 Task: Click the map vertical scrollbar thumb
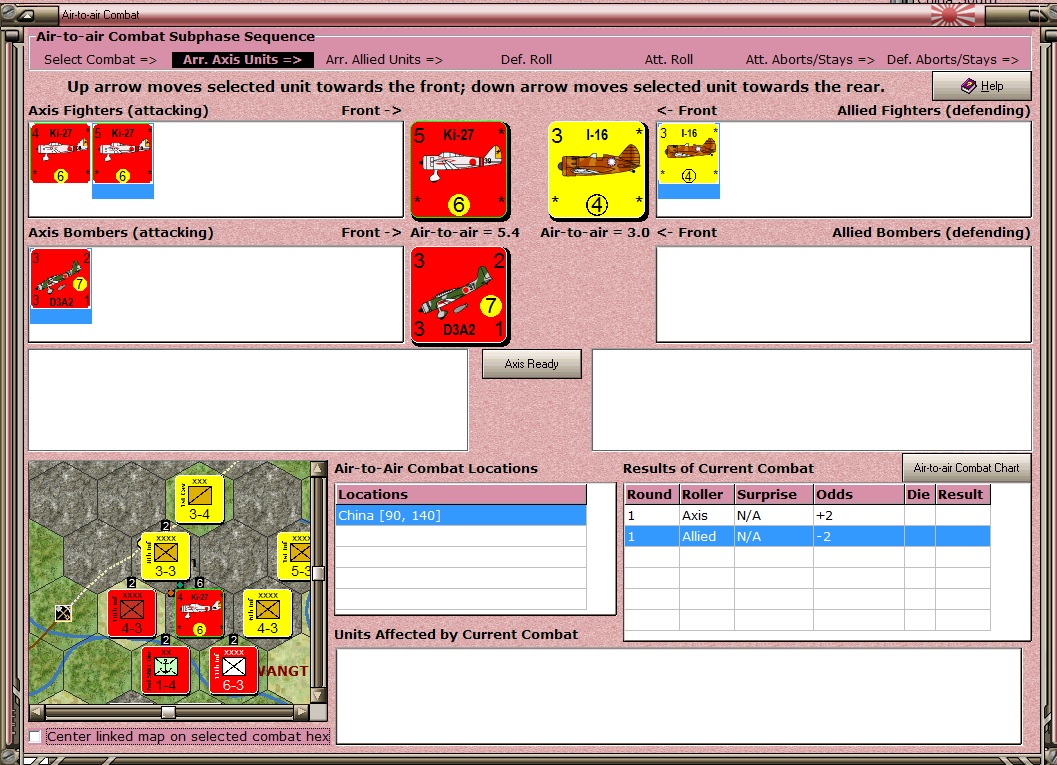[319, 574]
